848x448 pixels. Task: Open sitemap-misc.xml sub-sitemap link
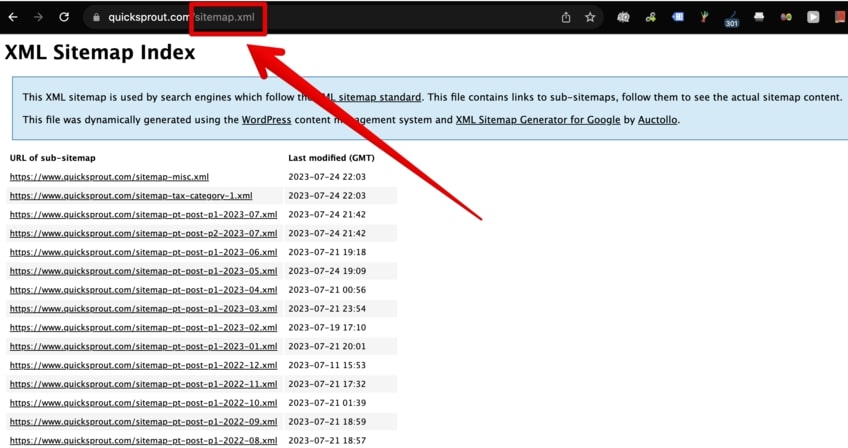tap(109, 177)
